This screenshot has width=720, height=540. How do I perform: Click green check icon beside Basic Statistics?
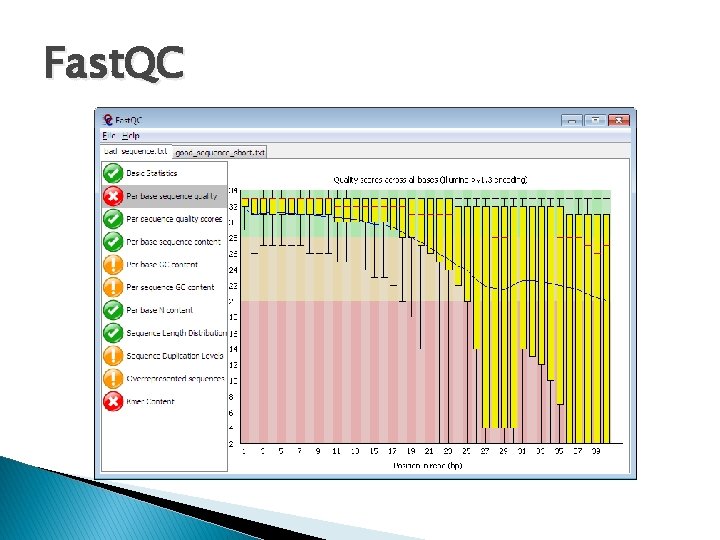(112, 173)
